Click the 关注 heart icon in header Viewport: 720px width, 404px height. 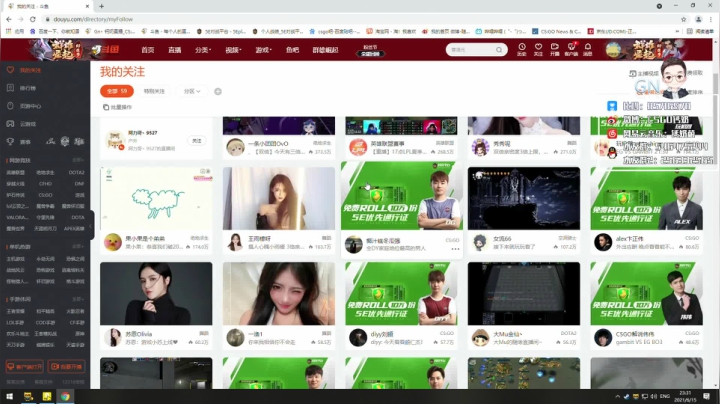[x=538, y=47]
